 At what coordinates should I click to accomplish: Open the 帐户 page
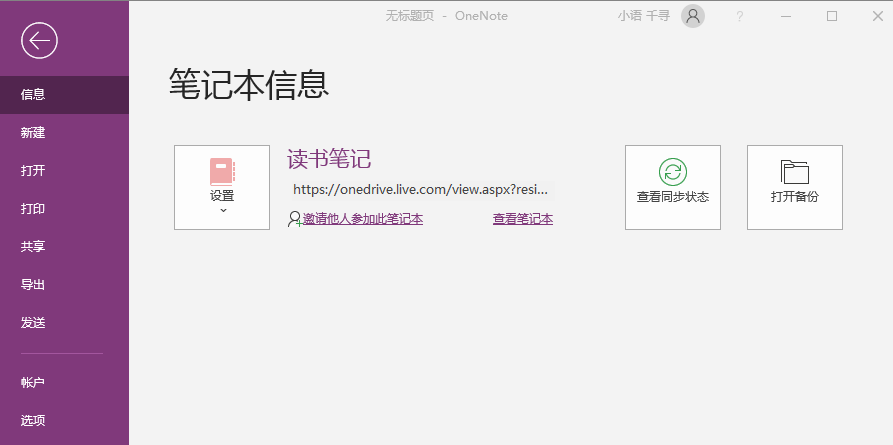click(64, 383)
